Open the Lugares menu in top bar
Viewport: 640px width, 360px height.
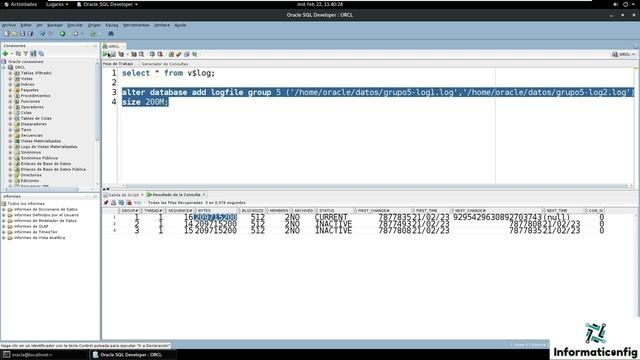[x=57, y=4]
